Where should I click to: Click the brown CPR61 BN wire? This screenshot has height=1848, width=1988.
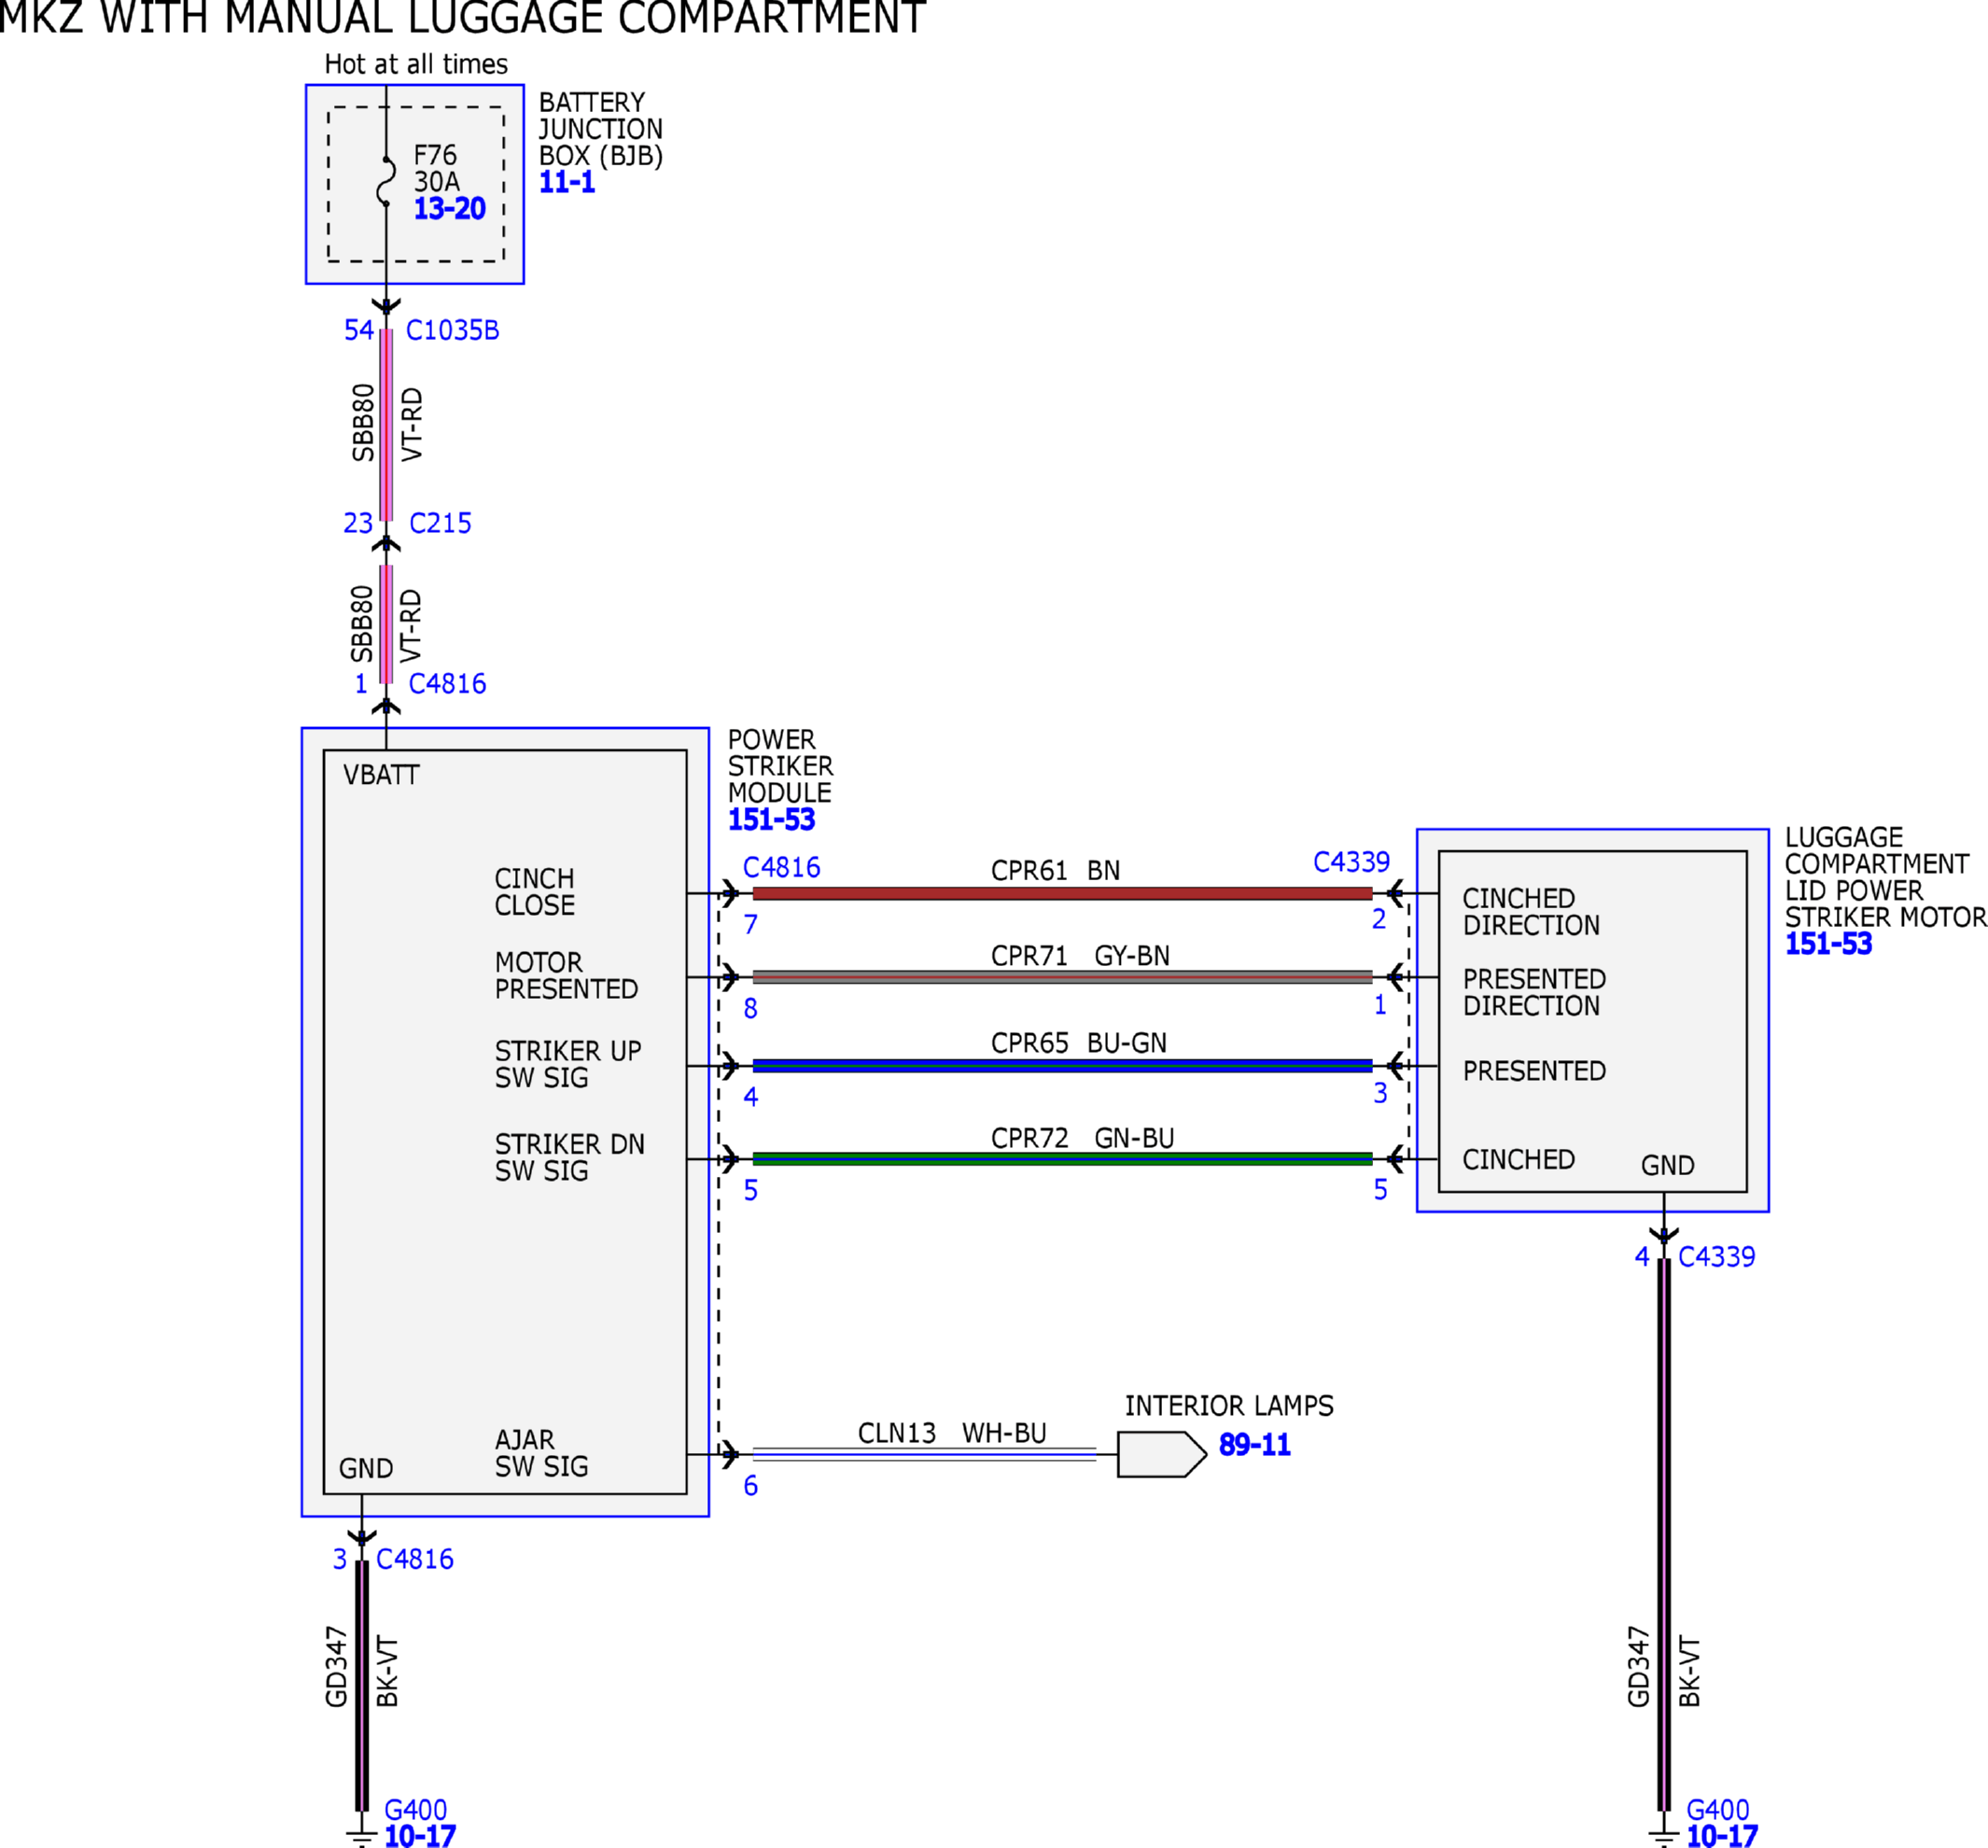point(1062,894)
